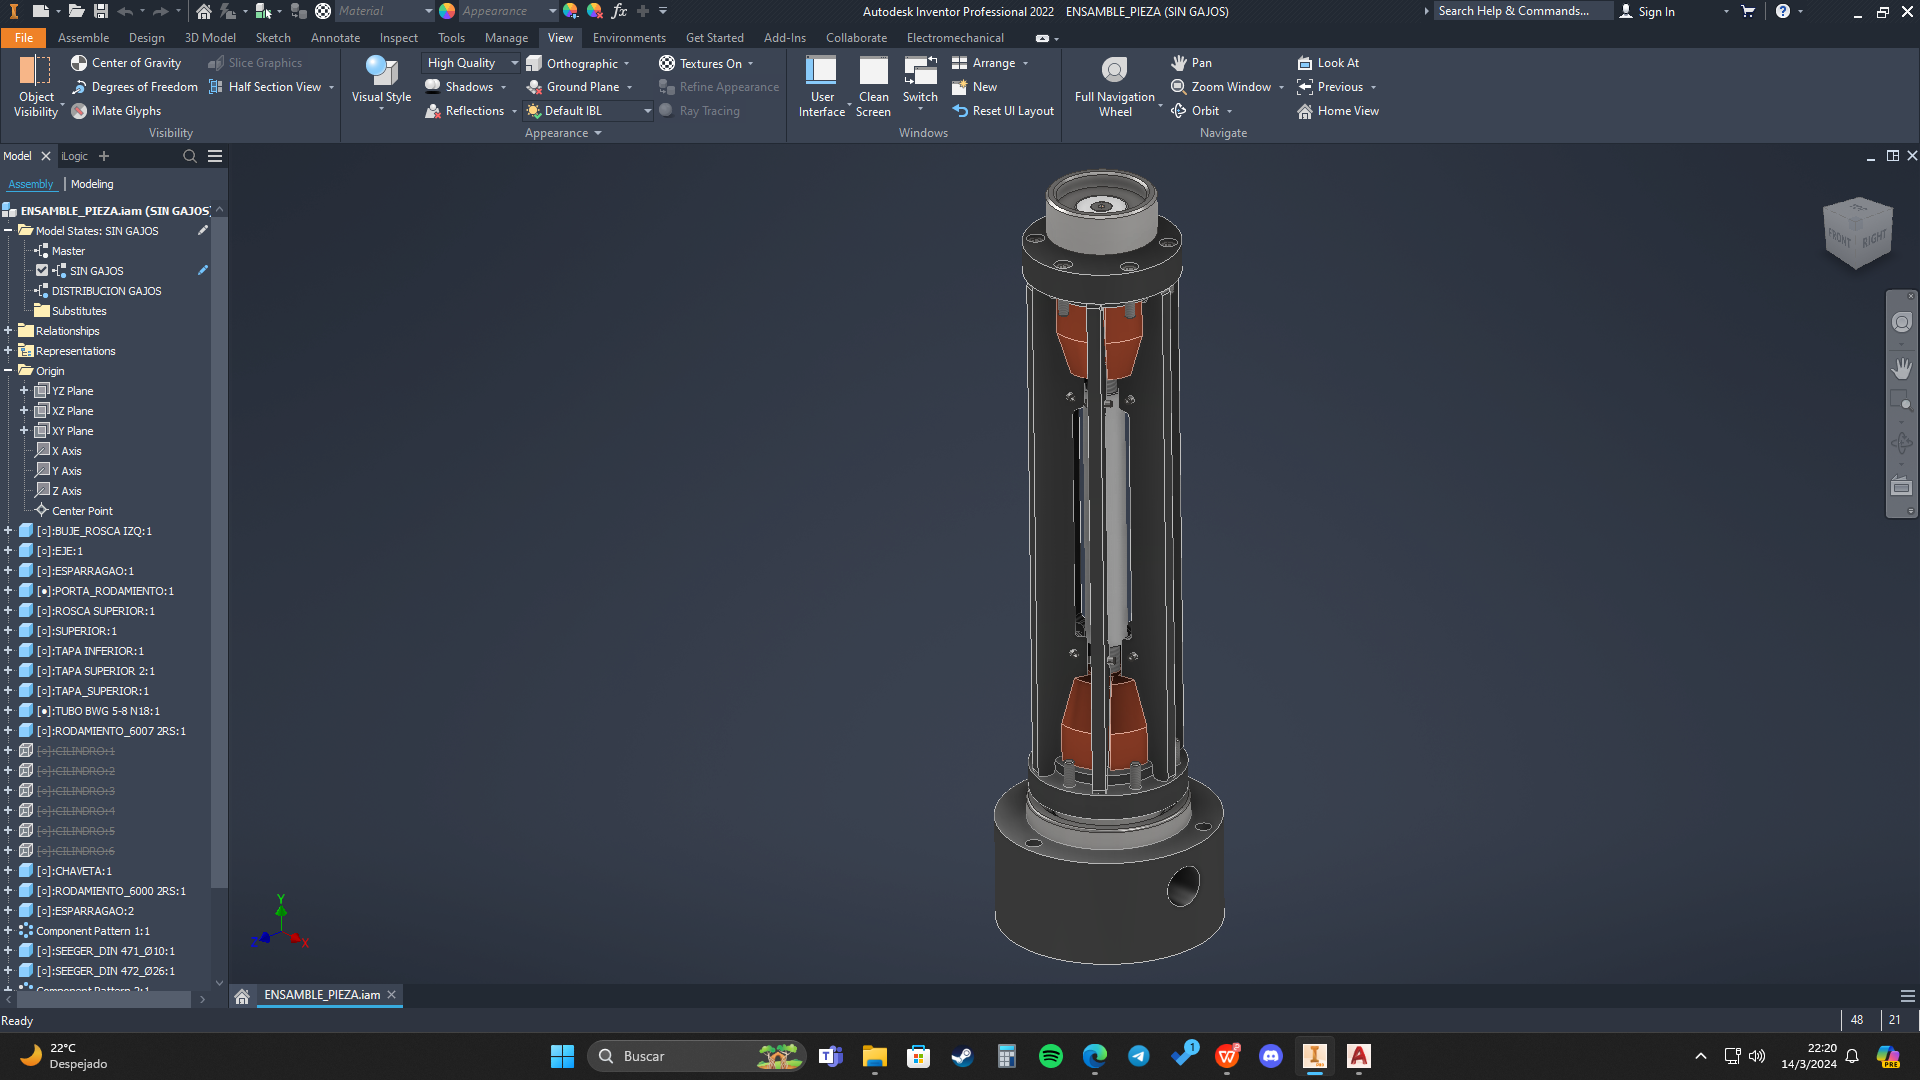Activate Half Section View
Image resolution: width=1920 pixels, height=1080 pixels.
[265, 87]
